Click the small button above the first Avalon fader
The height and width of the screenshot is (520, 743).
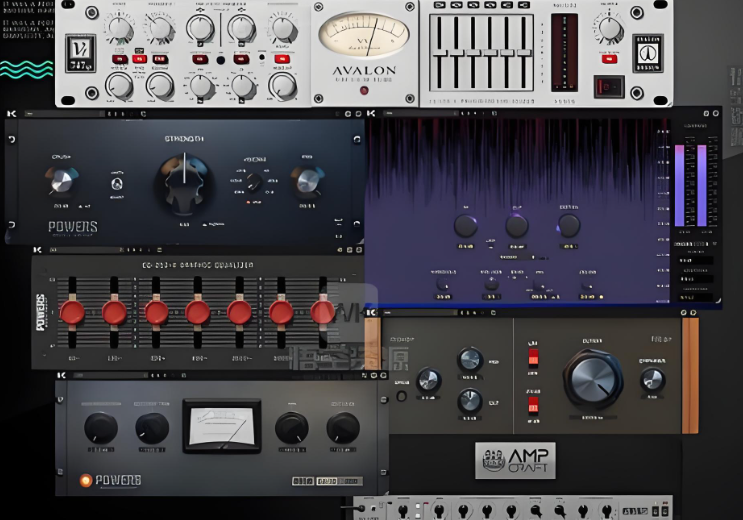(x=439, y=5)
